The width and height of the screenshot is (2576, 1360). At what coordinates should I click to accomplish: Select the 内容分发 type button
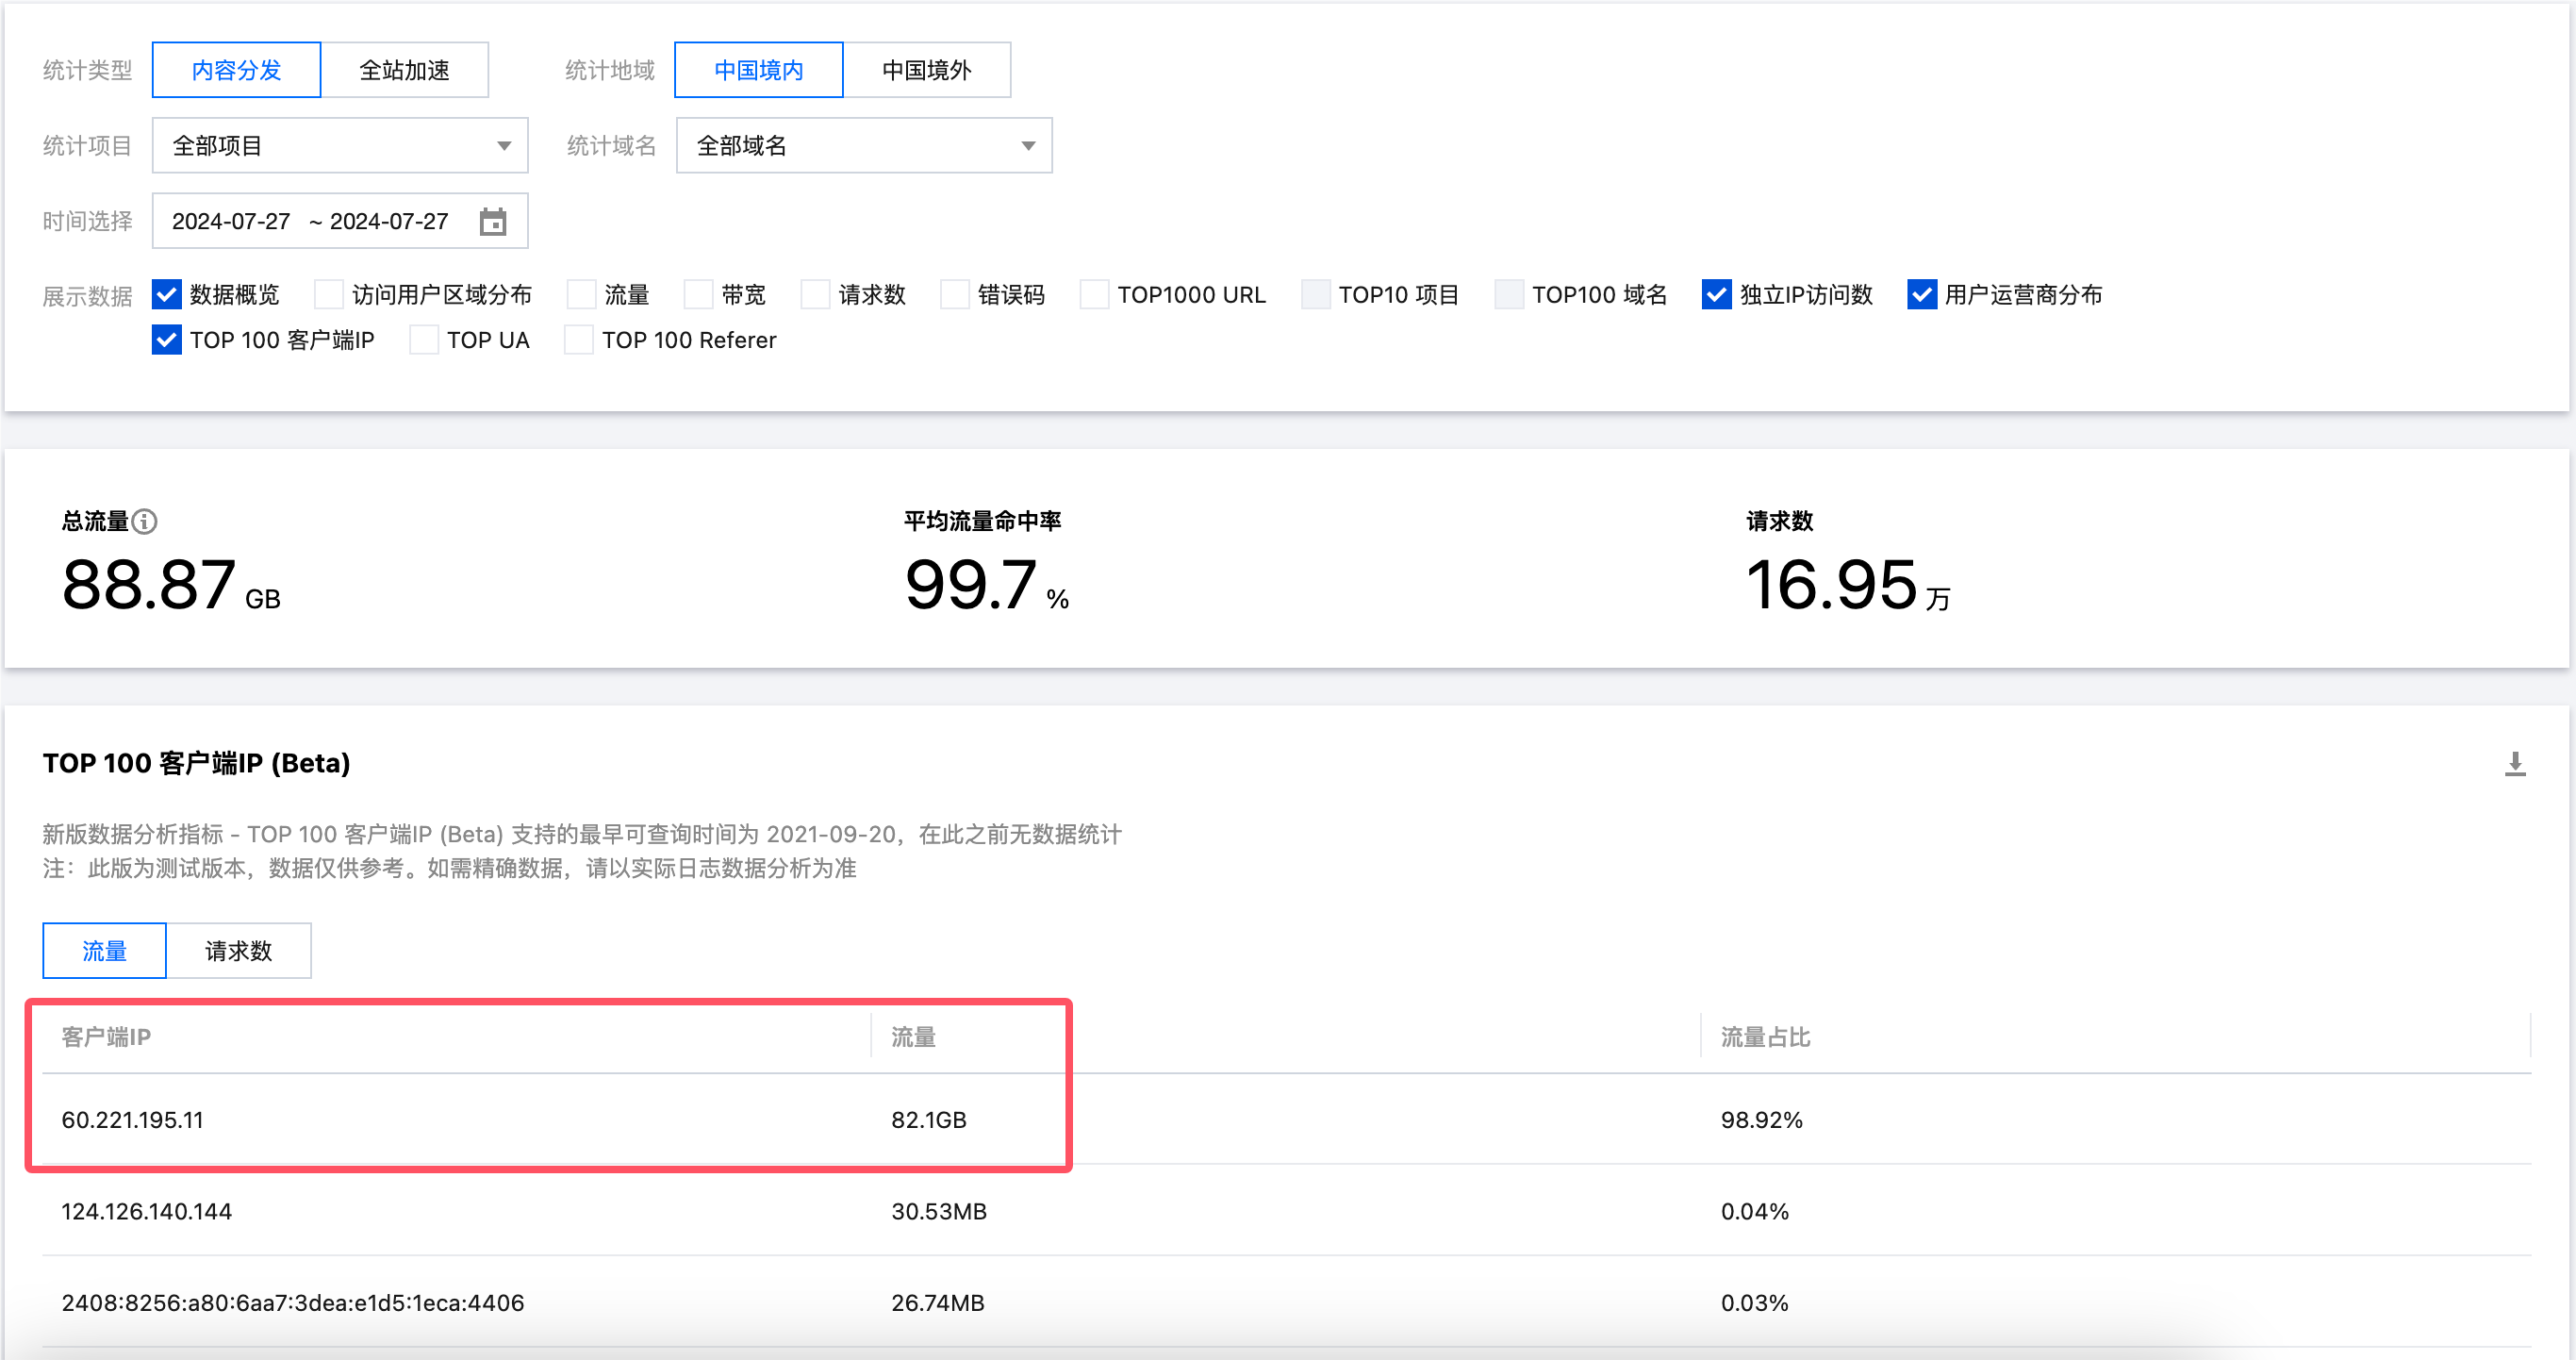pyautogui.click(x=236, y=70)
